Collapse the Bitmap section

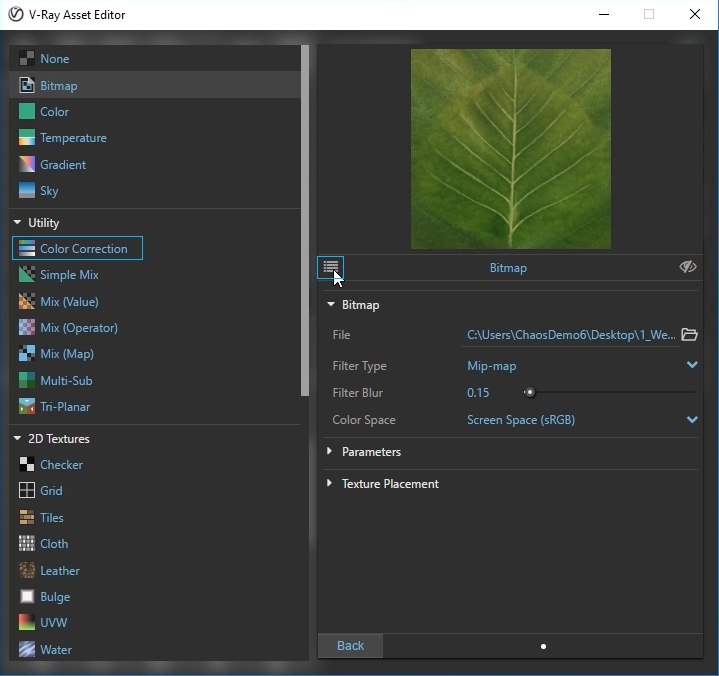(x=331, y=305)
